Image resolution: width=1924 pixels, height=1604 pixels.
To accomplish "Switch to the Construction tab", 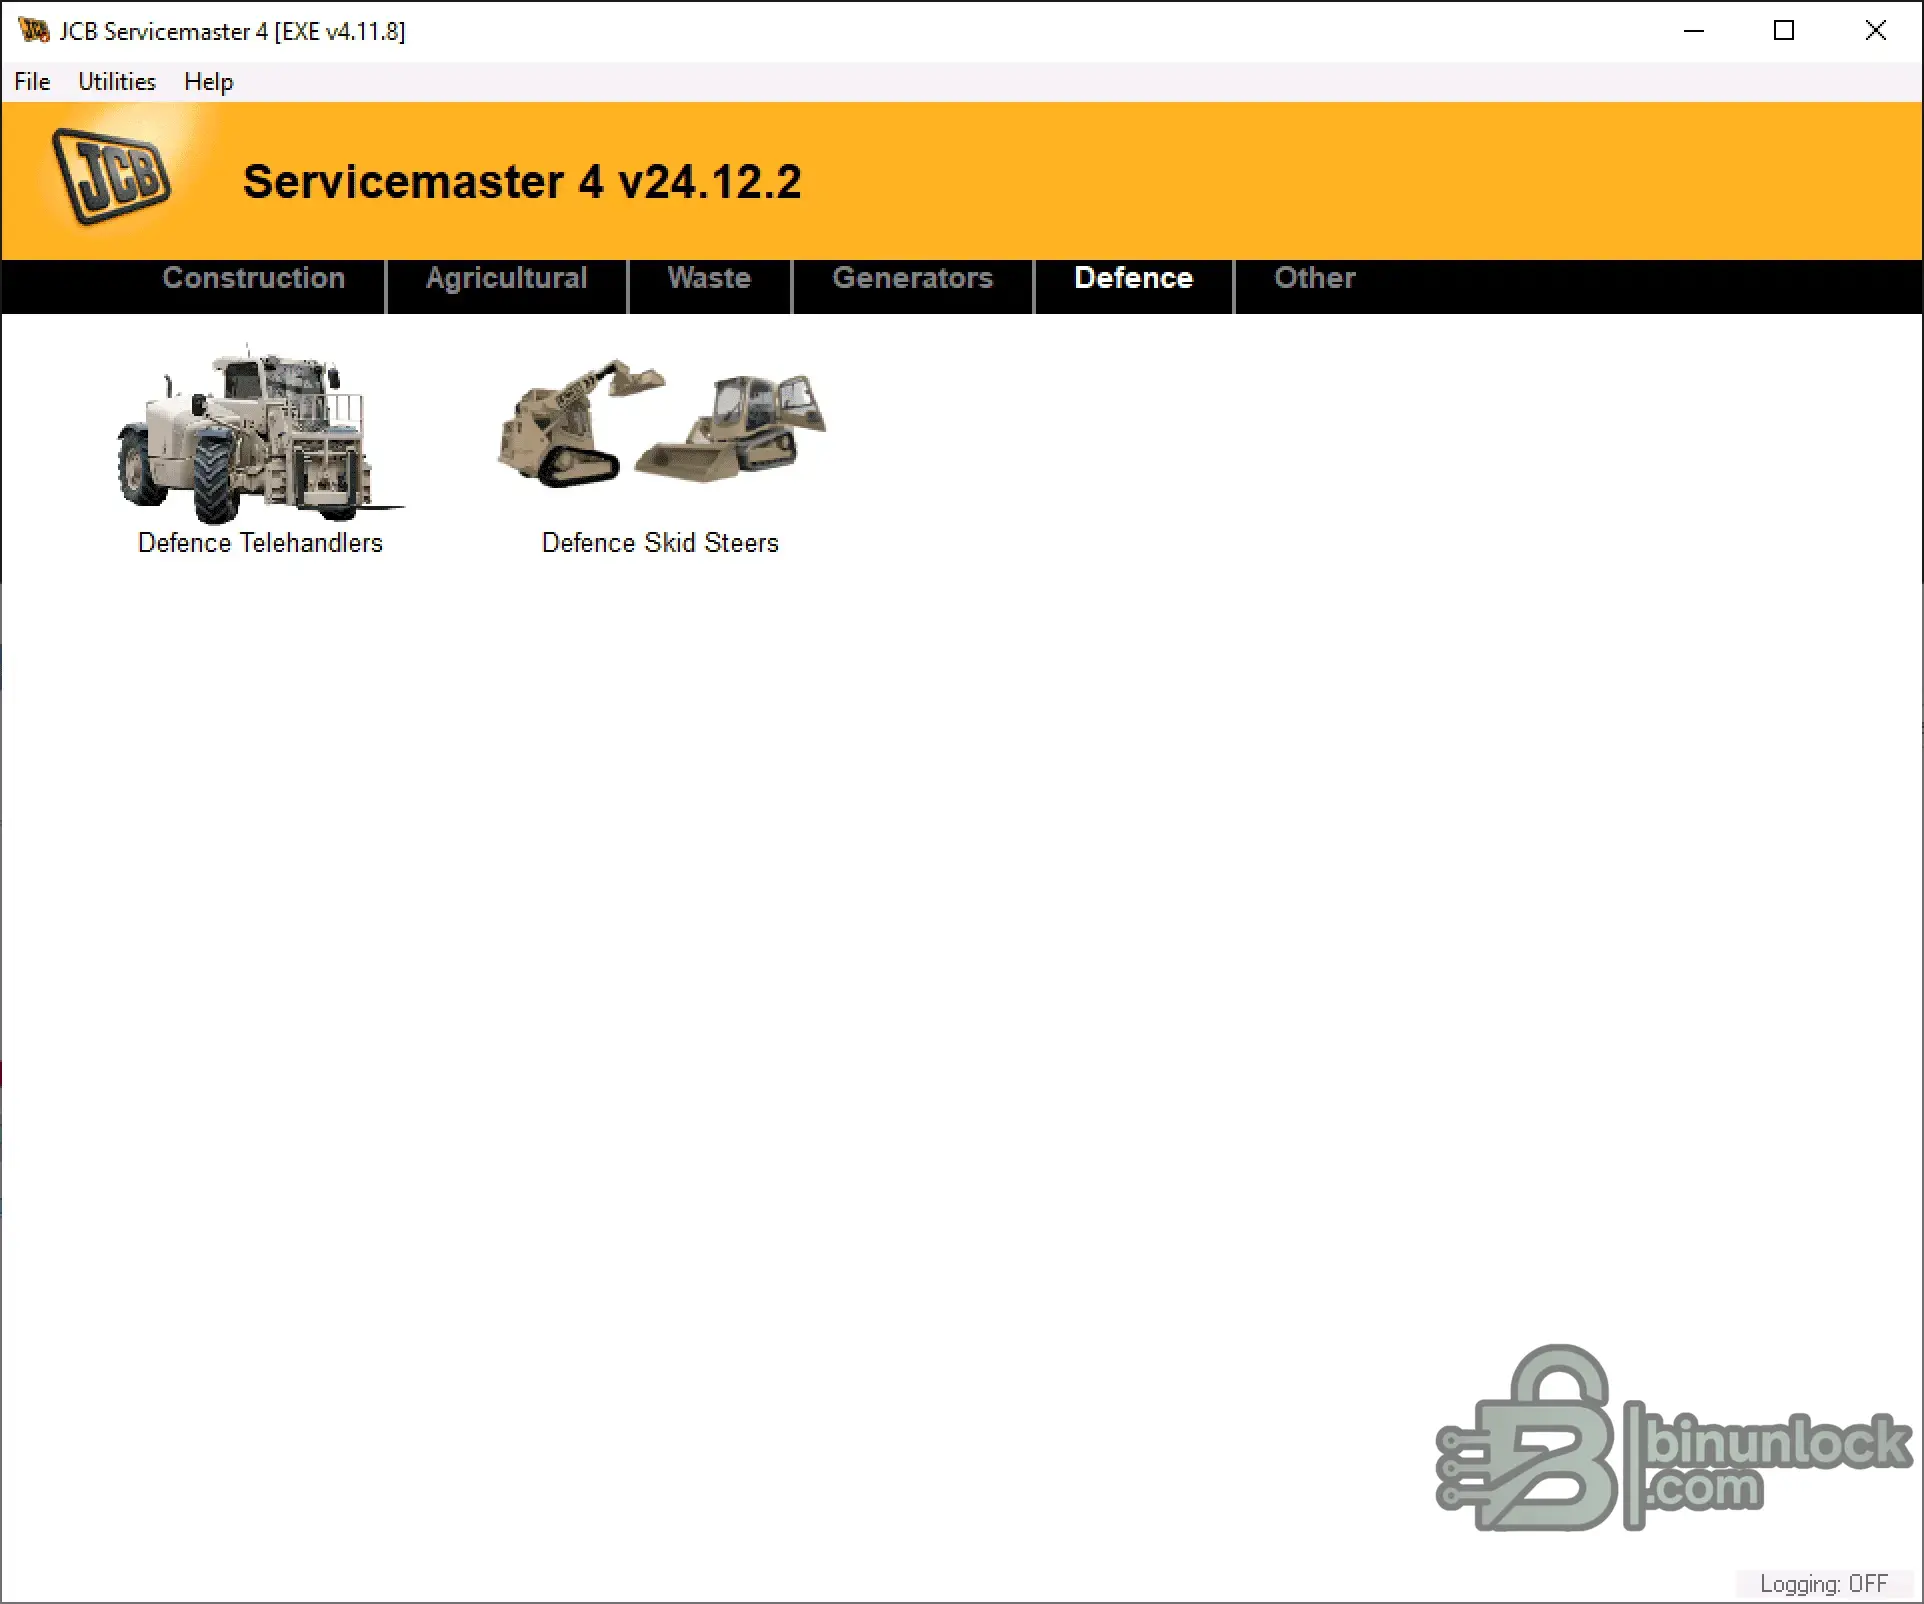I will click(x=254, y=278).
